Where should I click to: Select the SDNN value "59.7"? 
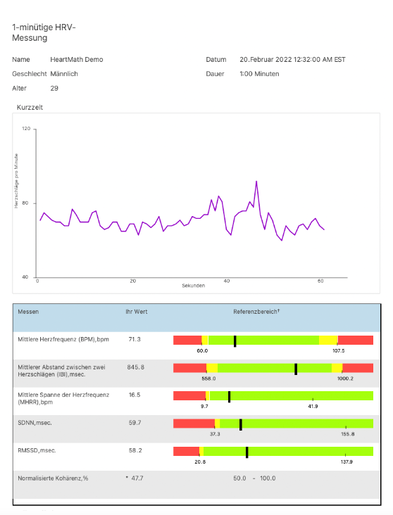[135, 423]
